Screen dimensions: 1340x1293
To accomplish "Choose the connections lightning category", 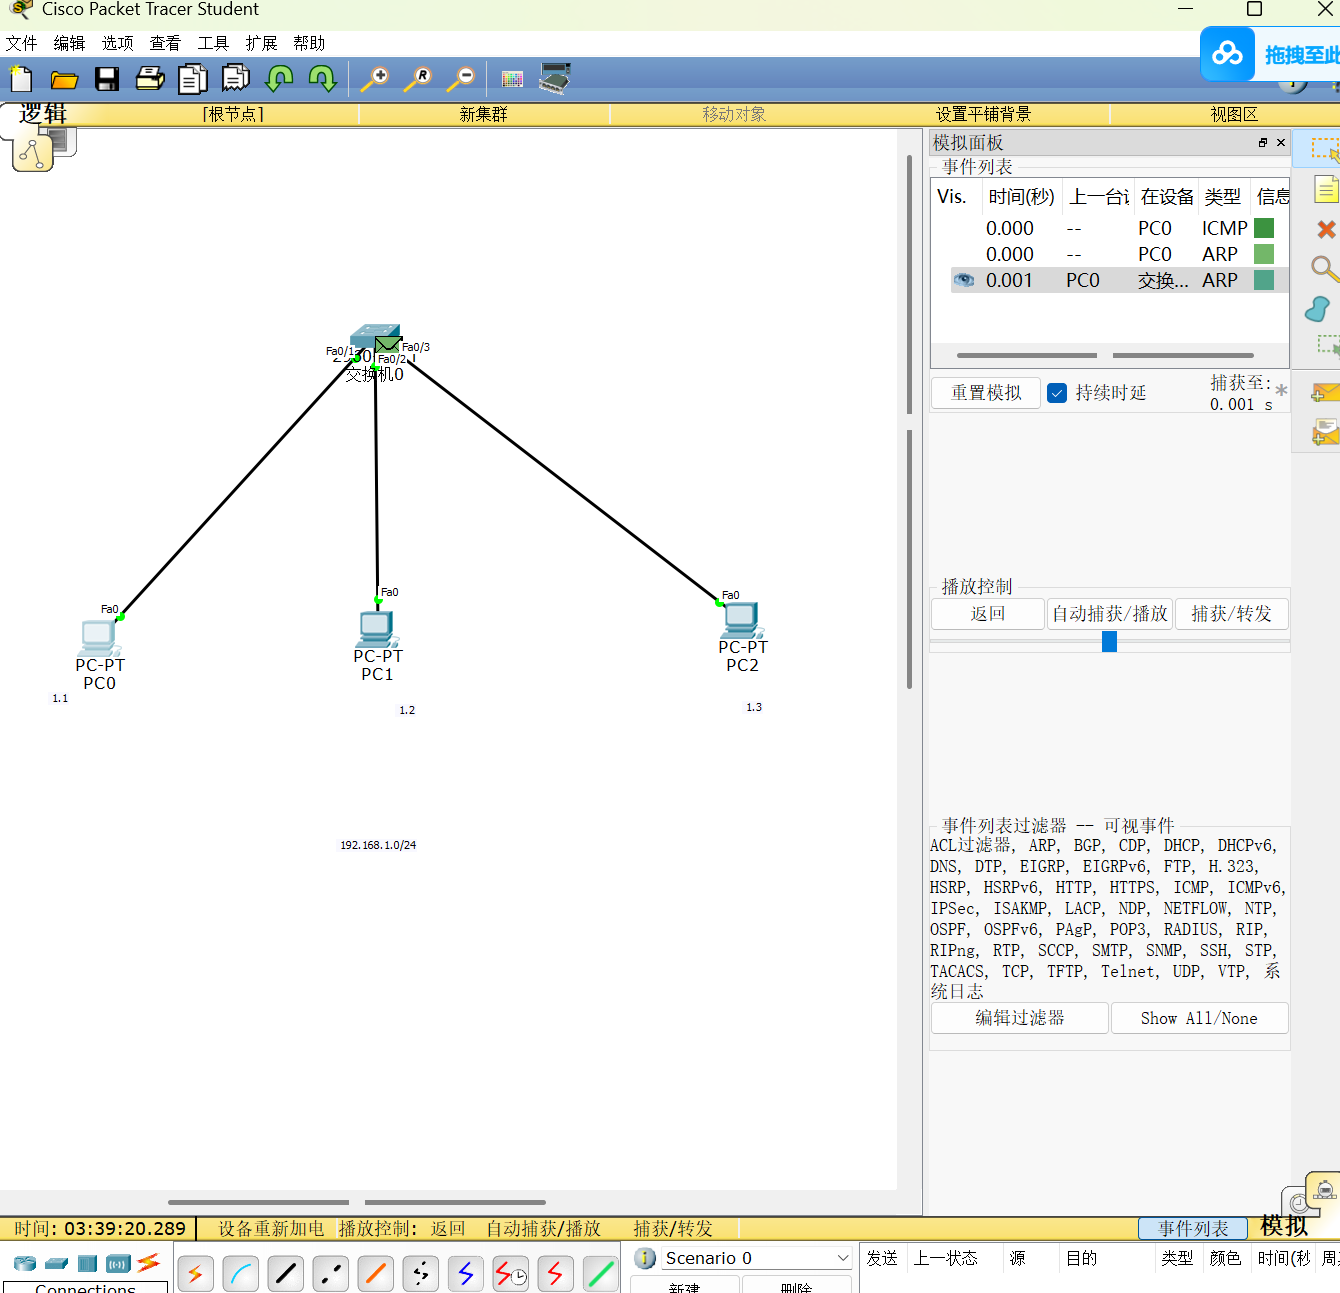I will pos(148,1262).
